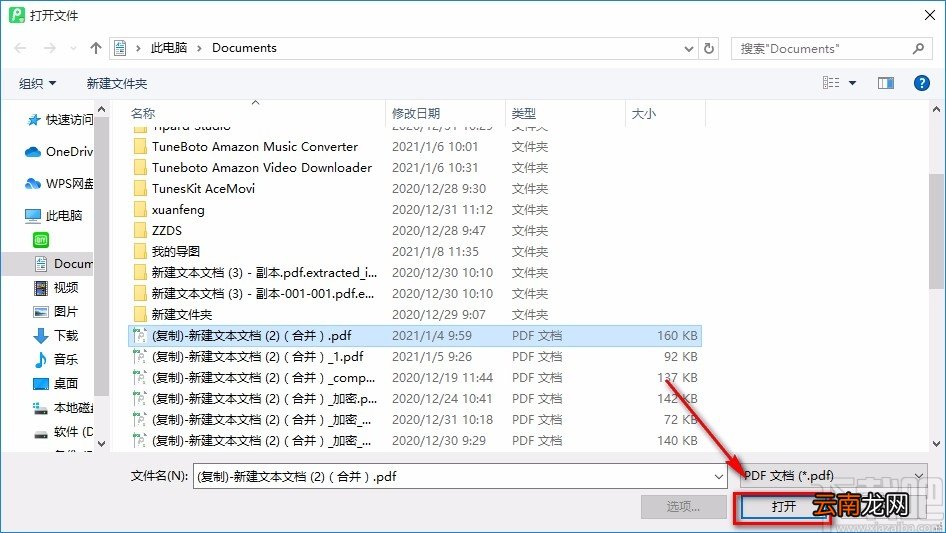Expand the 组织 dropdown menu

[37, 83]
